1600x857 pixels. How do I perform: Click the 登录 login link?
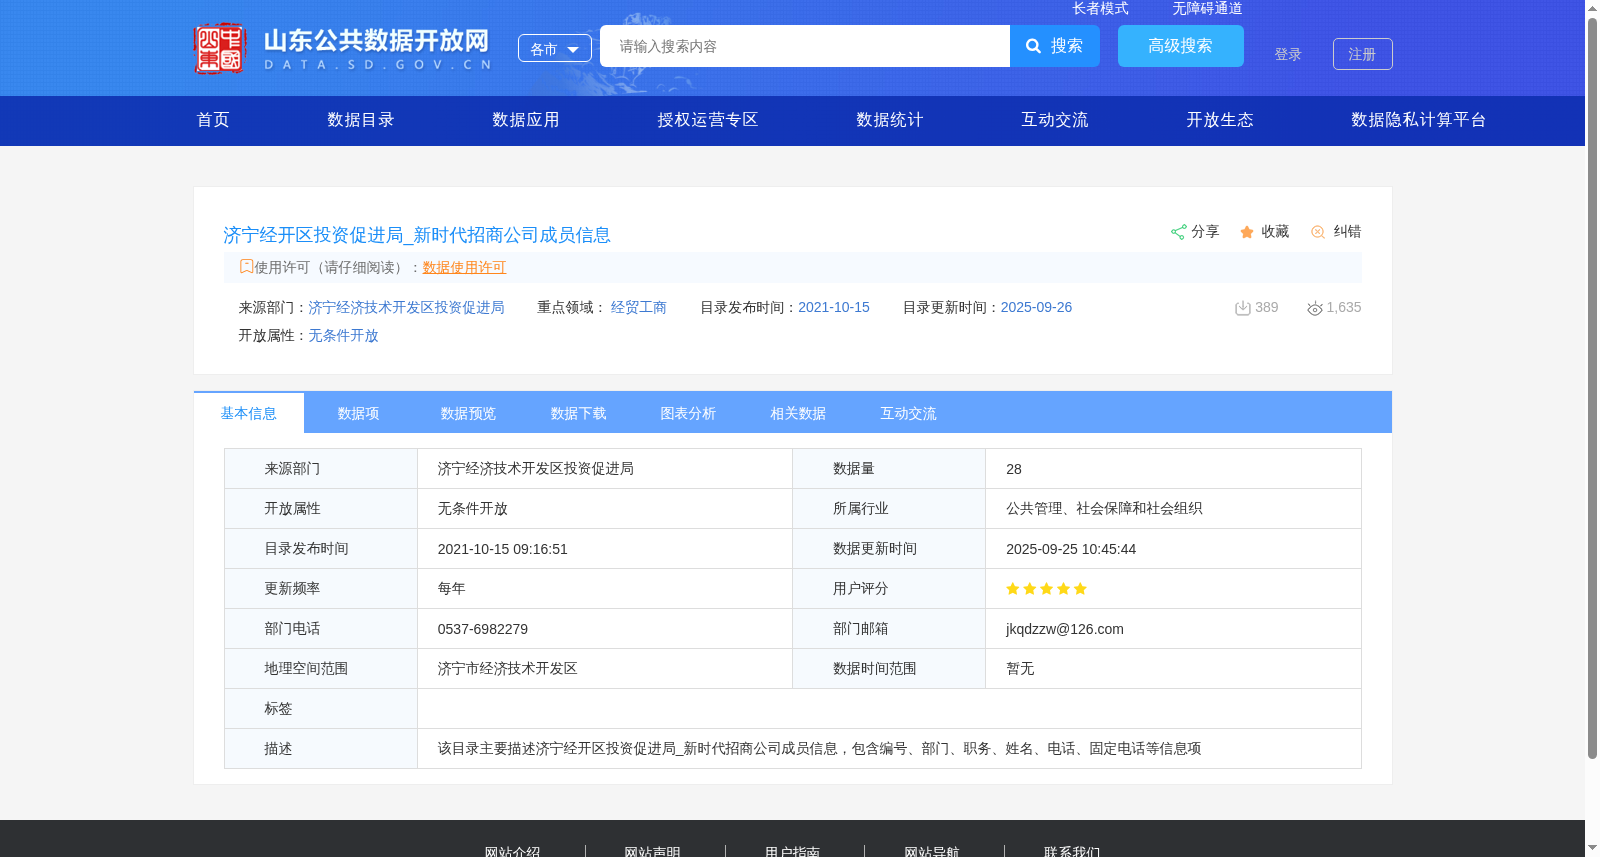coord(1288,54)
